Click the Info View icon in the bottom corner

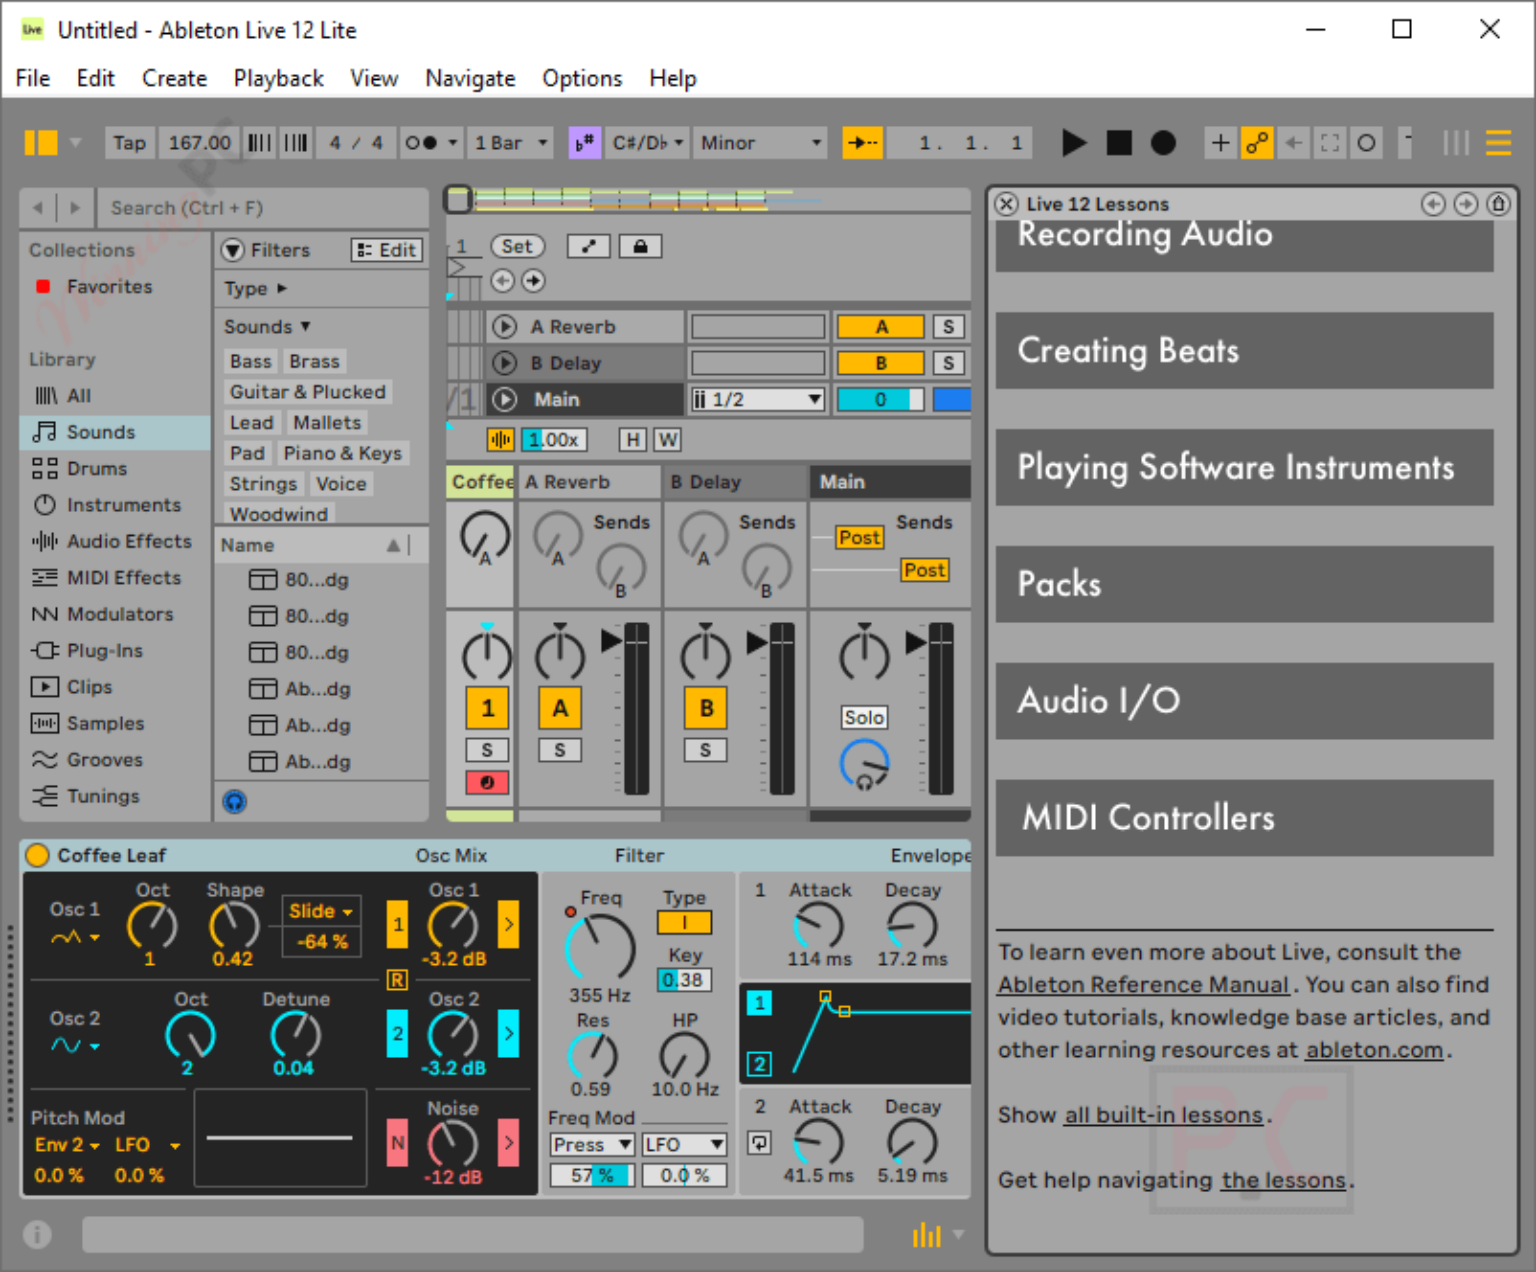click(37, 1234)
